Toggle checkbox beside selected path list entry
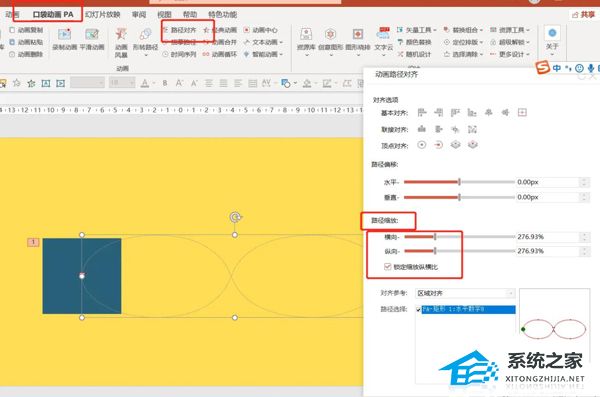This screenshot has width=600, height=397. (418, 309)
